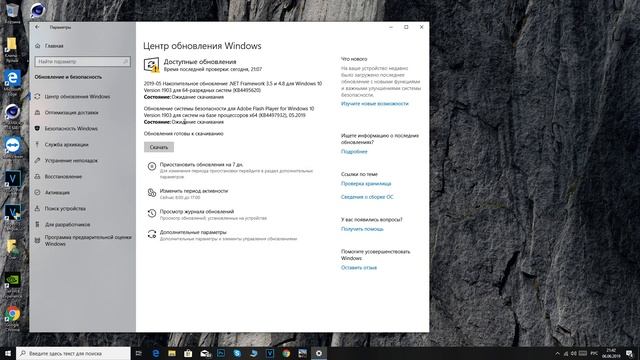
Task: Open the Mail app from the taskbar
Action: point(205,353)
